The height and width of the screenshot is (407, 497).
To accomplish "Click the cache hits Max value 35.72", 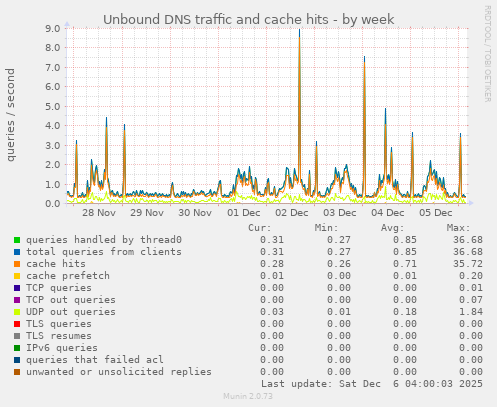I will [468, 264].
